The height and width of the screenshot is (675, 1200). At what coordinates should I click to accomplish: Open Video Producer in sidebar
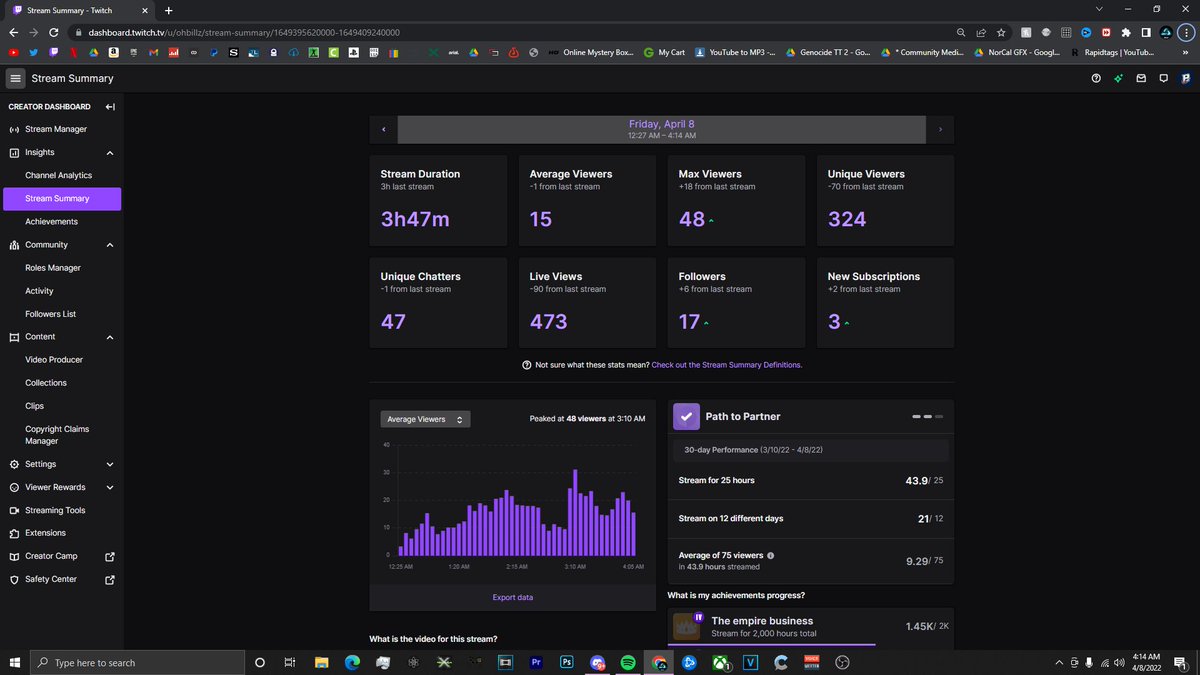54,360
